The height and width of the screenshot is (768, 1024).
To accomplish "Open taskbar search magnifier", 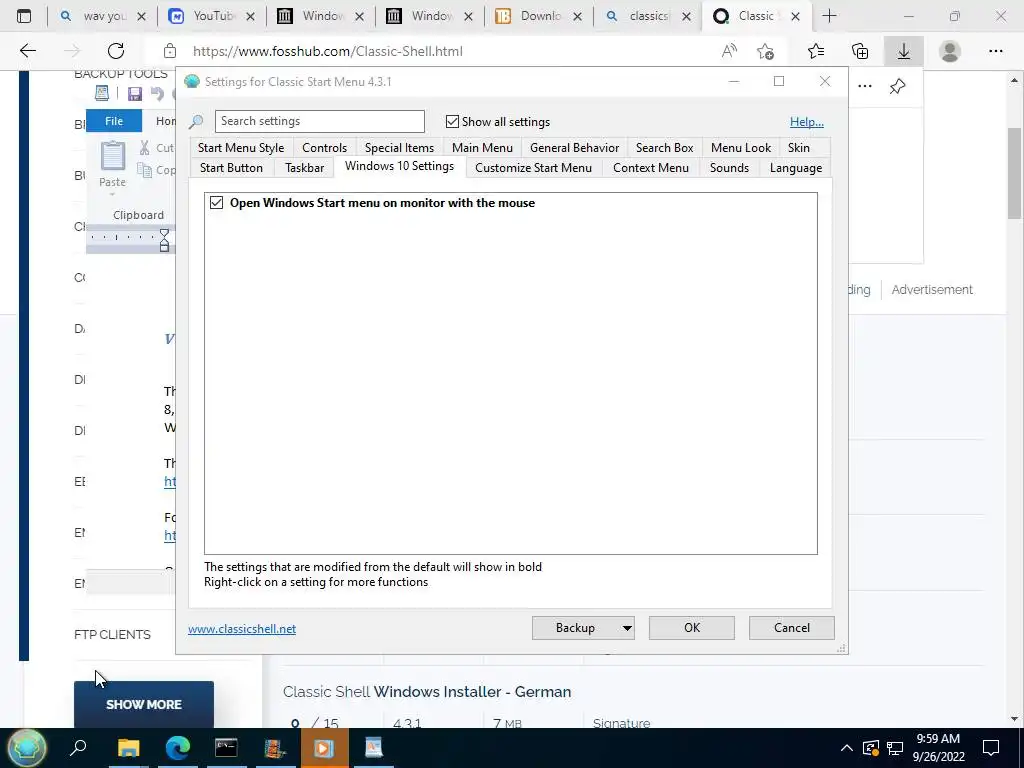I will (x=78, y=748).
